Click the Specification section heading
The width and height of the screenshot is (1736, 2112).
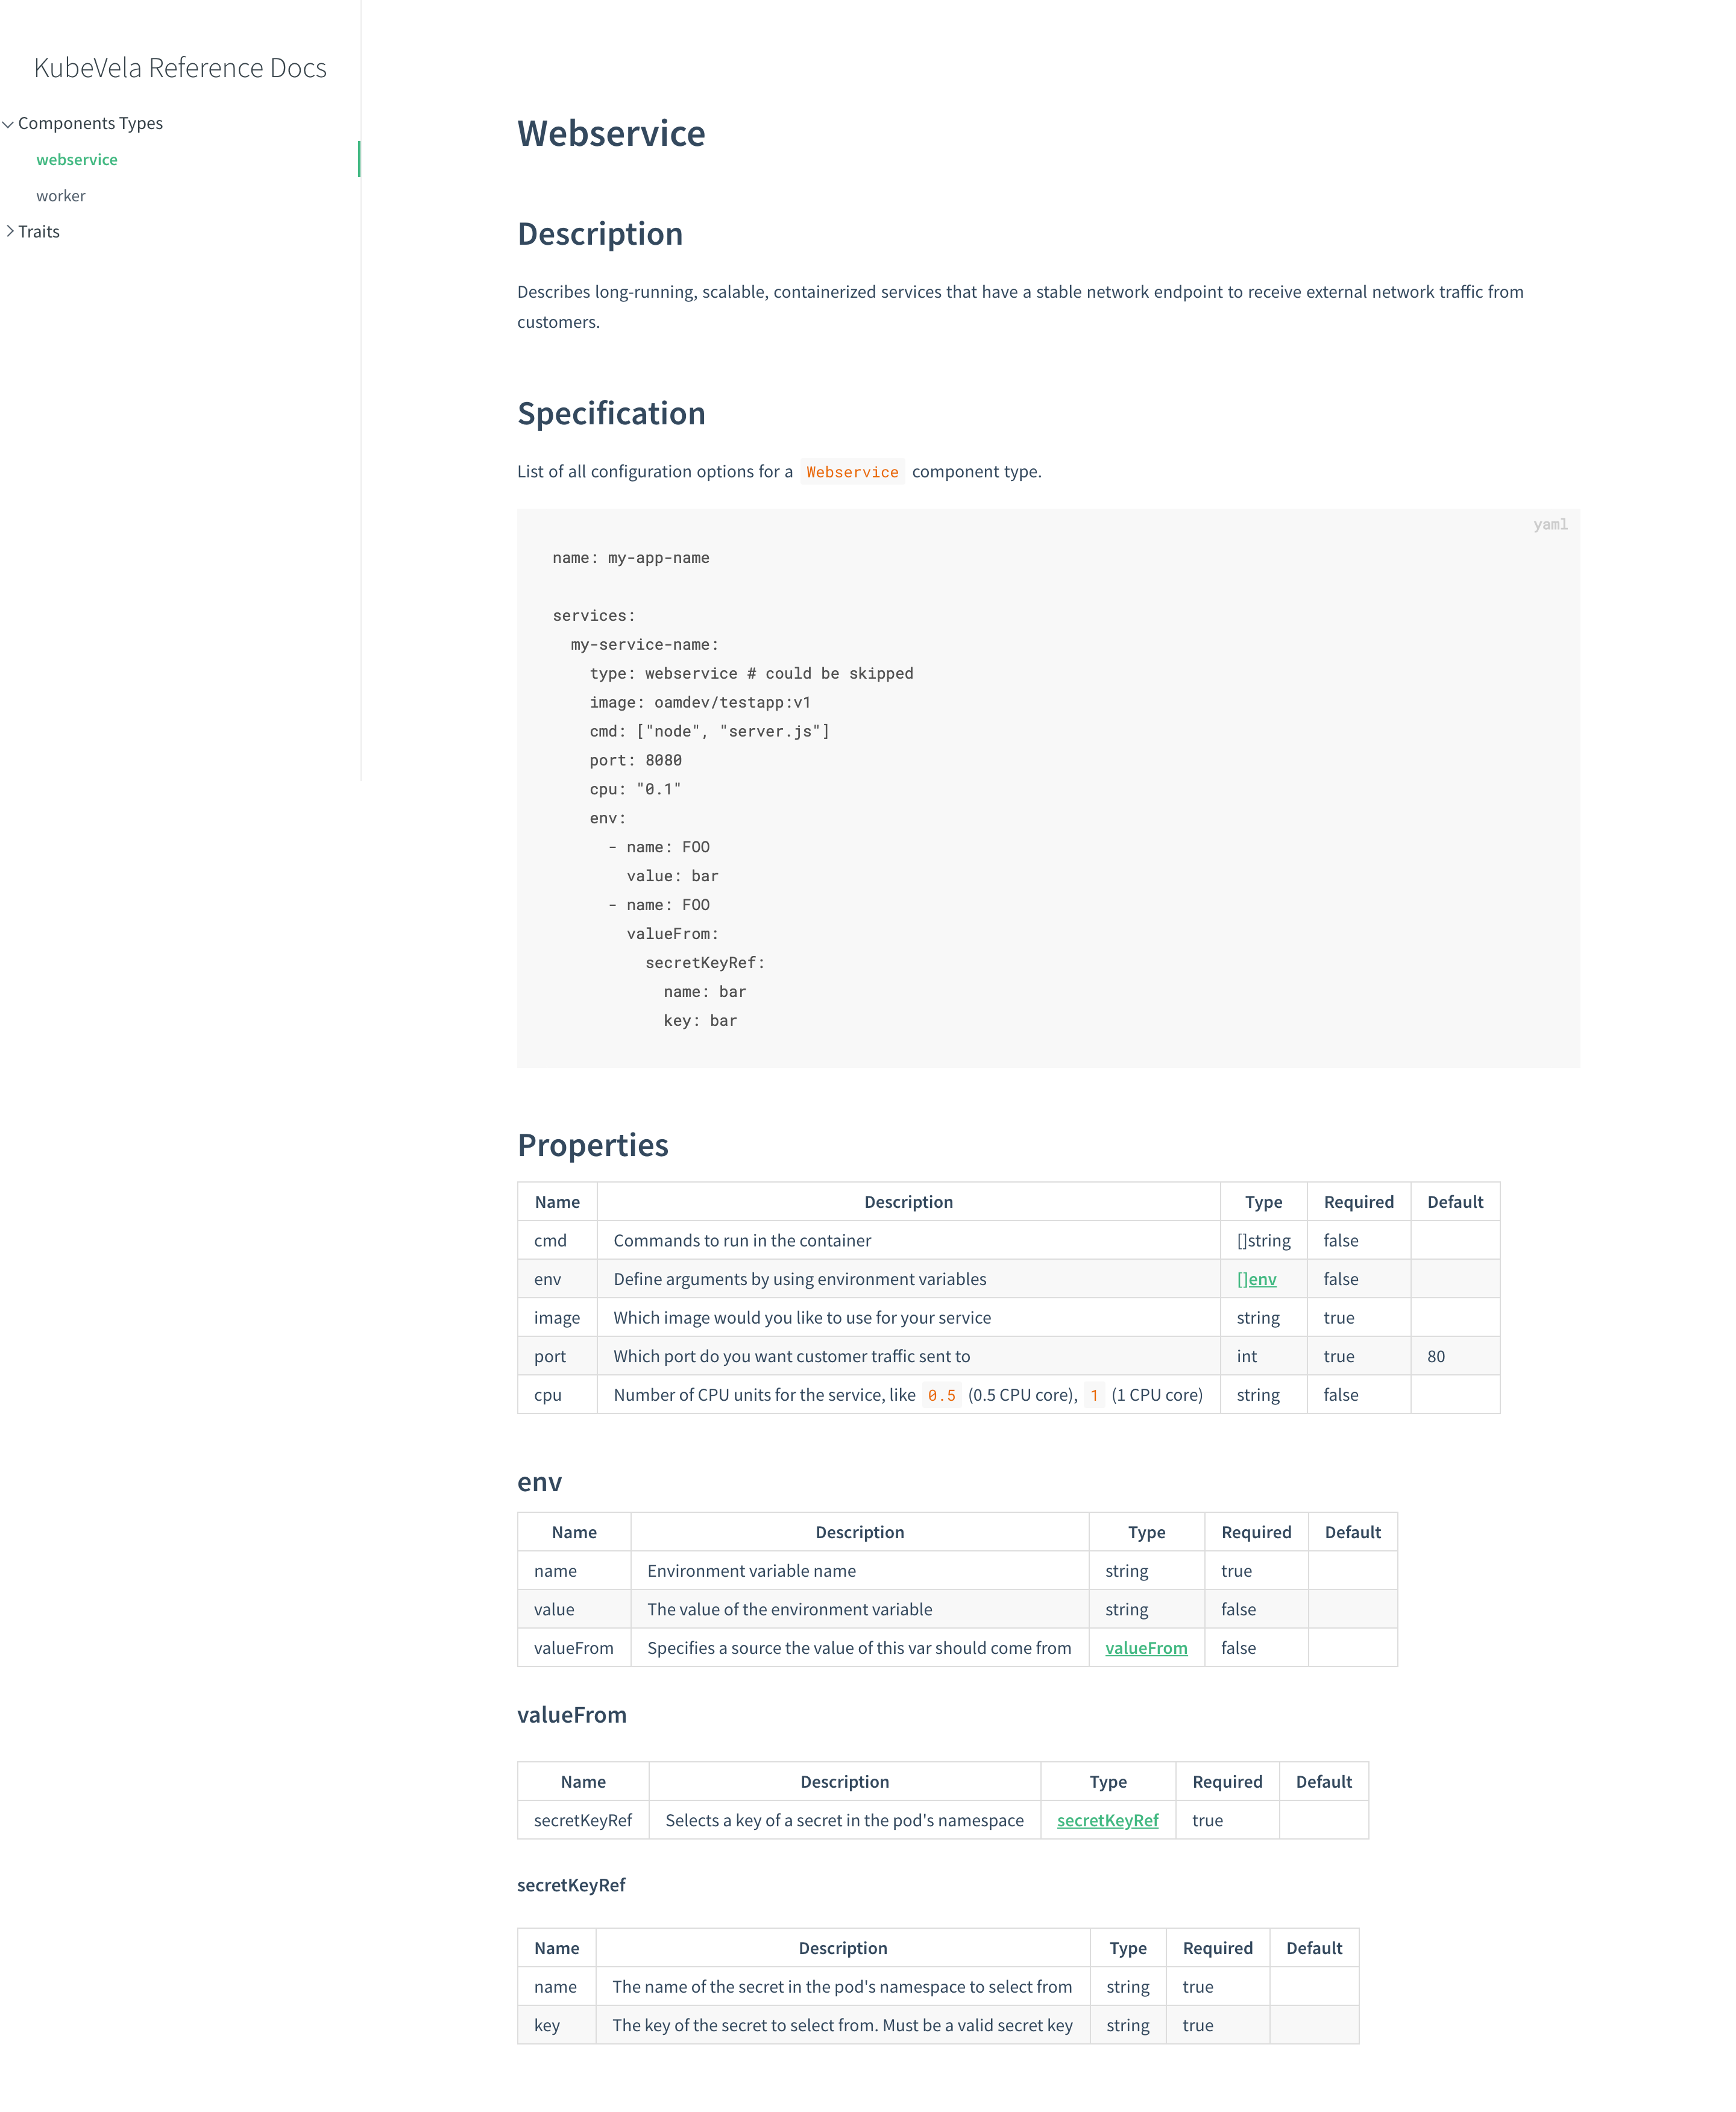pyautogui.click(x=611, y=414)
